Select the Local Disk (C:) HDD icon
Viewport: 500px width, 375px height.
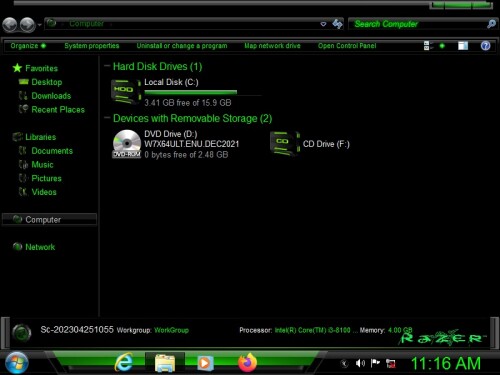click(x=126, y=92)
